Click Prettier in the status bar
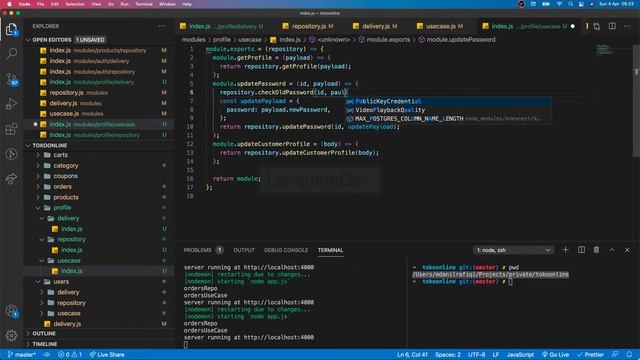This screenshot has height=360, width=640. click(x=590, y=355)
